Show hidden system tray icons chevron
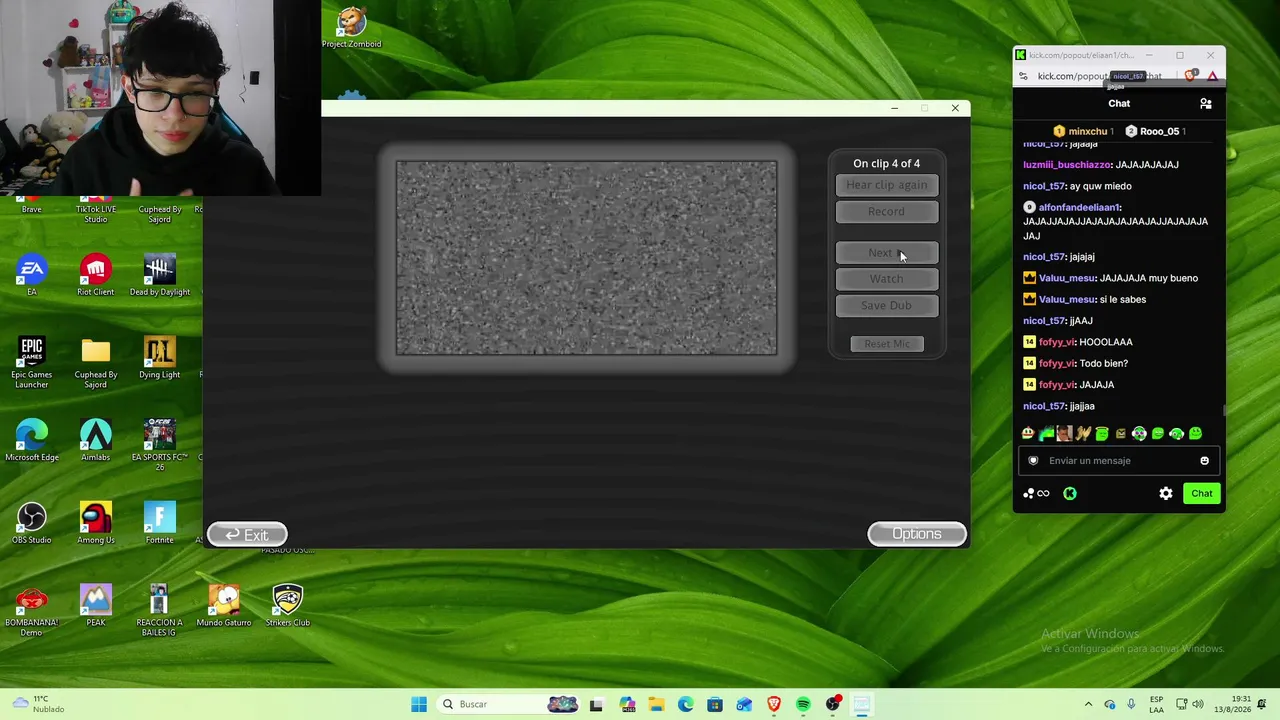Screen dimensions: 1280x720 coord(1089,704)
